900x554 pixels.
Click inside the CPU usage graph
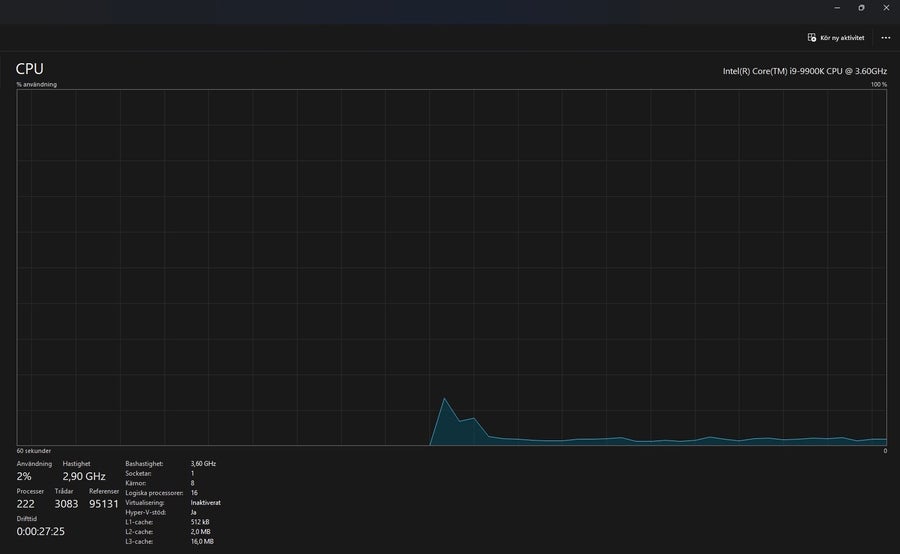(452, 267)
